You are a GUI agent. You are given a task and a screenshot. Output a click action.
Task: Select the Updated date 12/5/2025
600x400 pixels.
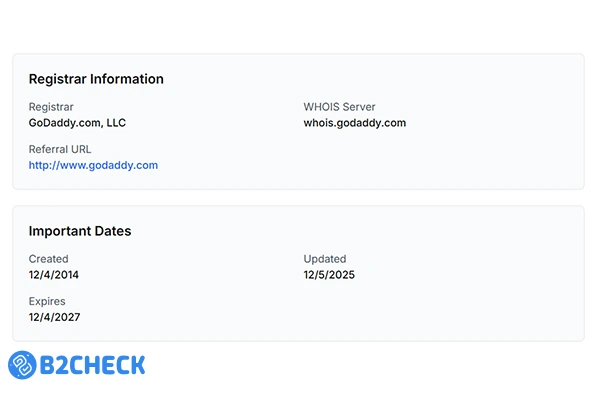pyautogui.click(x=329, y=275)
